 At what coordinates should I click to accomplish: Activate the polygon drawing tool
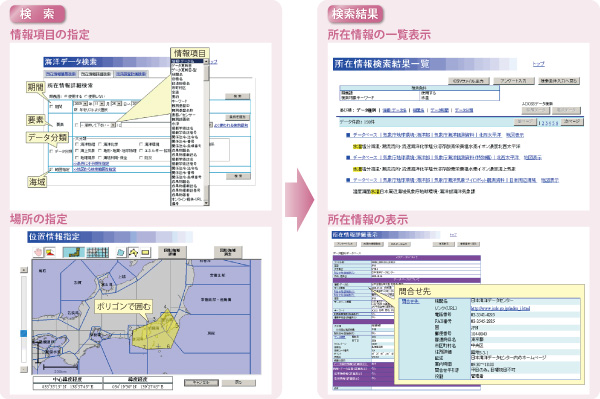pos(133,252)
